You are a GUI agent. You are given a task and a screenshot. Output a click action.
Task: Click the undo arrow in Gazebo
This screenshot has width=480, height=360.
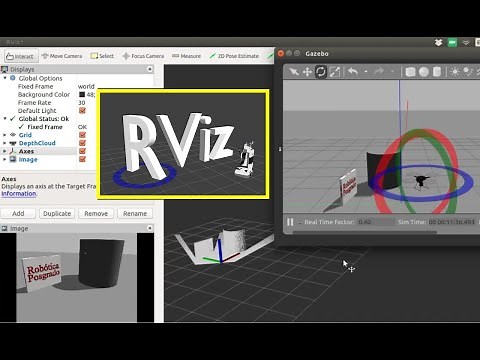pos(353,71)
